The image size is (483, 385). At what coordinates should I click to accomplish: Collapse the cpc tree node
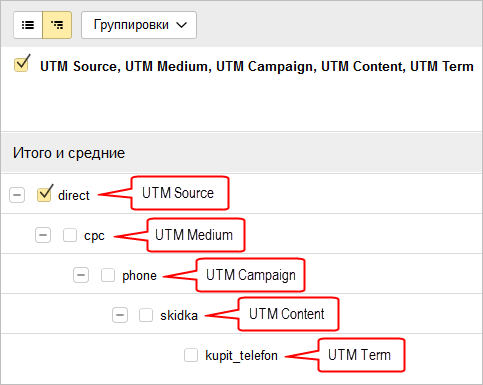tap(43, 235)
